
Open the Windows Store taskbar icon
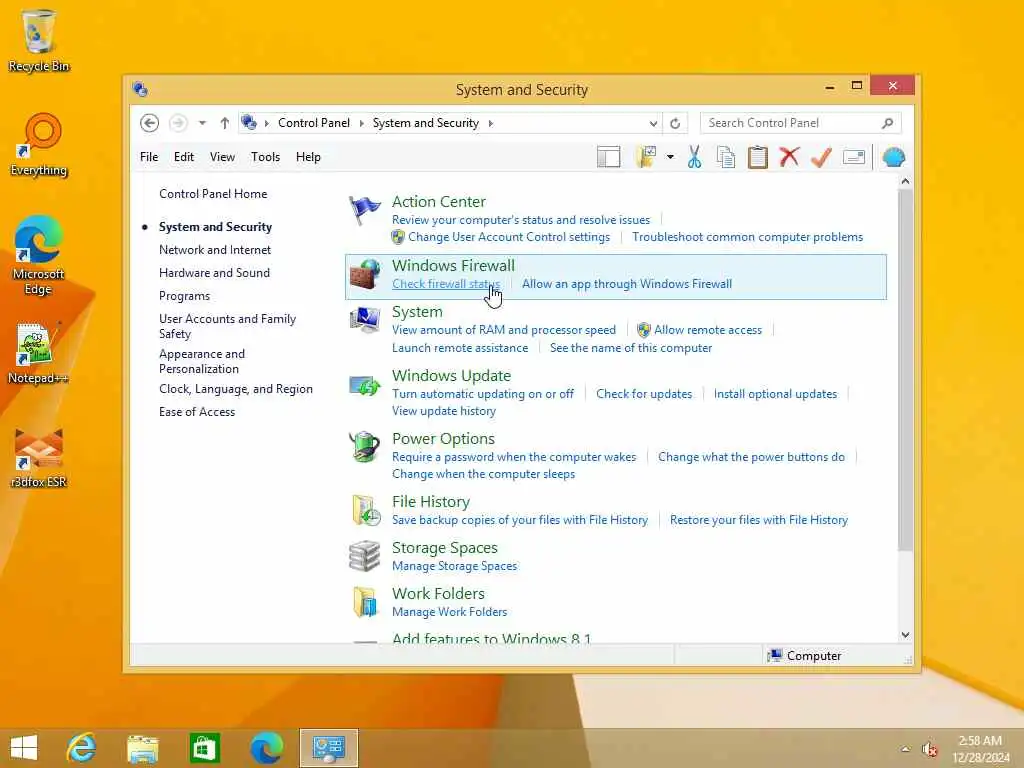pyautogui.click(x=204, y=748)
